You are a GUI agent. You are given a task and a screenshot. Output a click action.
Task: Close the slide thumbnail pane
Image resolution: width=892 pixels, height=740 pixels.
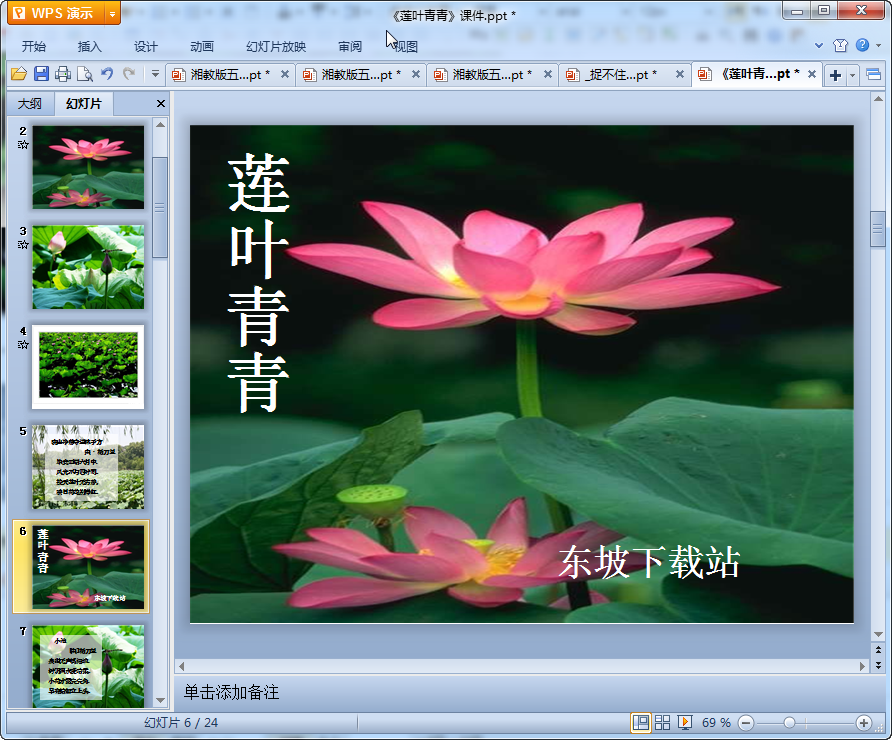pos(160,104)
